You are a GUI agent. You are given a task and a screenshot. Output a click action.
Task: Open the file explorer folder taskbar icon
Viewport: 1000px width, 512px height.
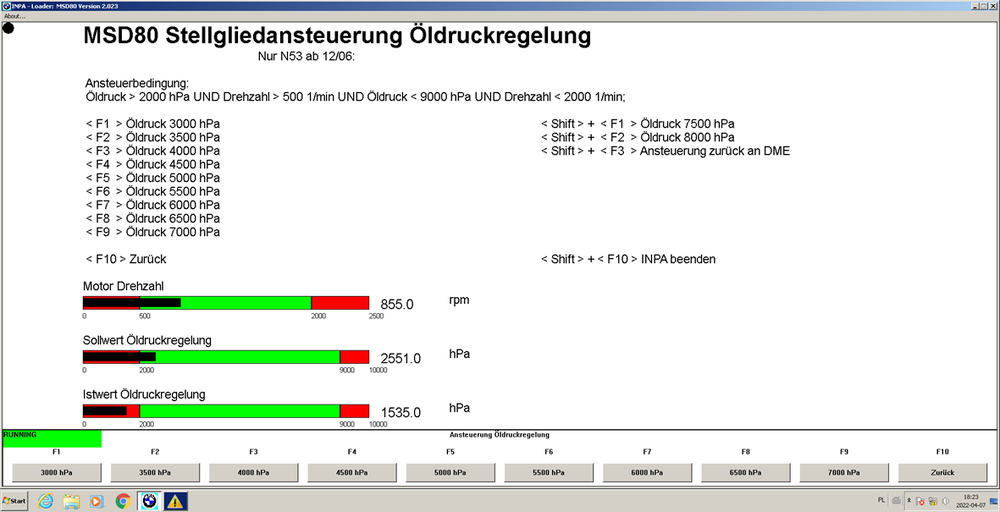coord(70,501)
